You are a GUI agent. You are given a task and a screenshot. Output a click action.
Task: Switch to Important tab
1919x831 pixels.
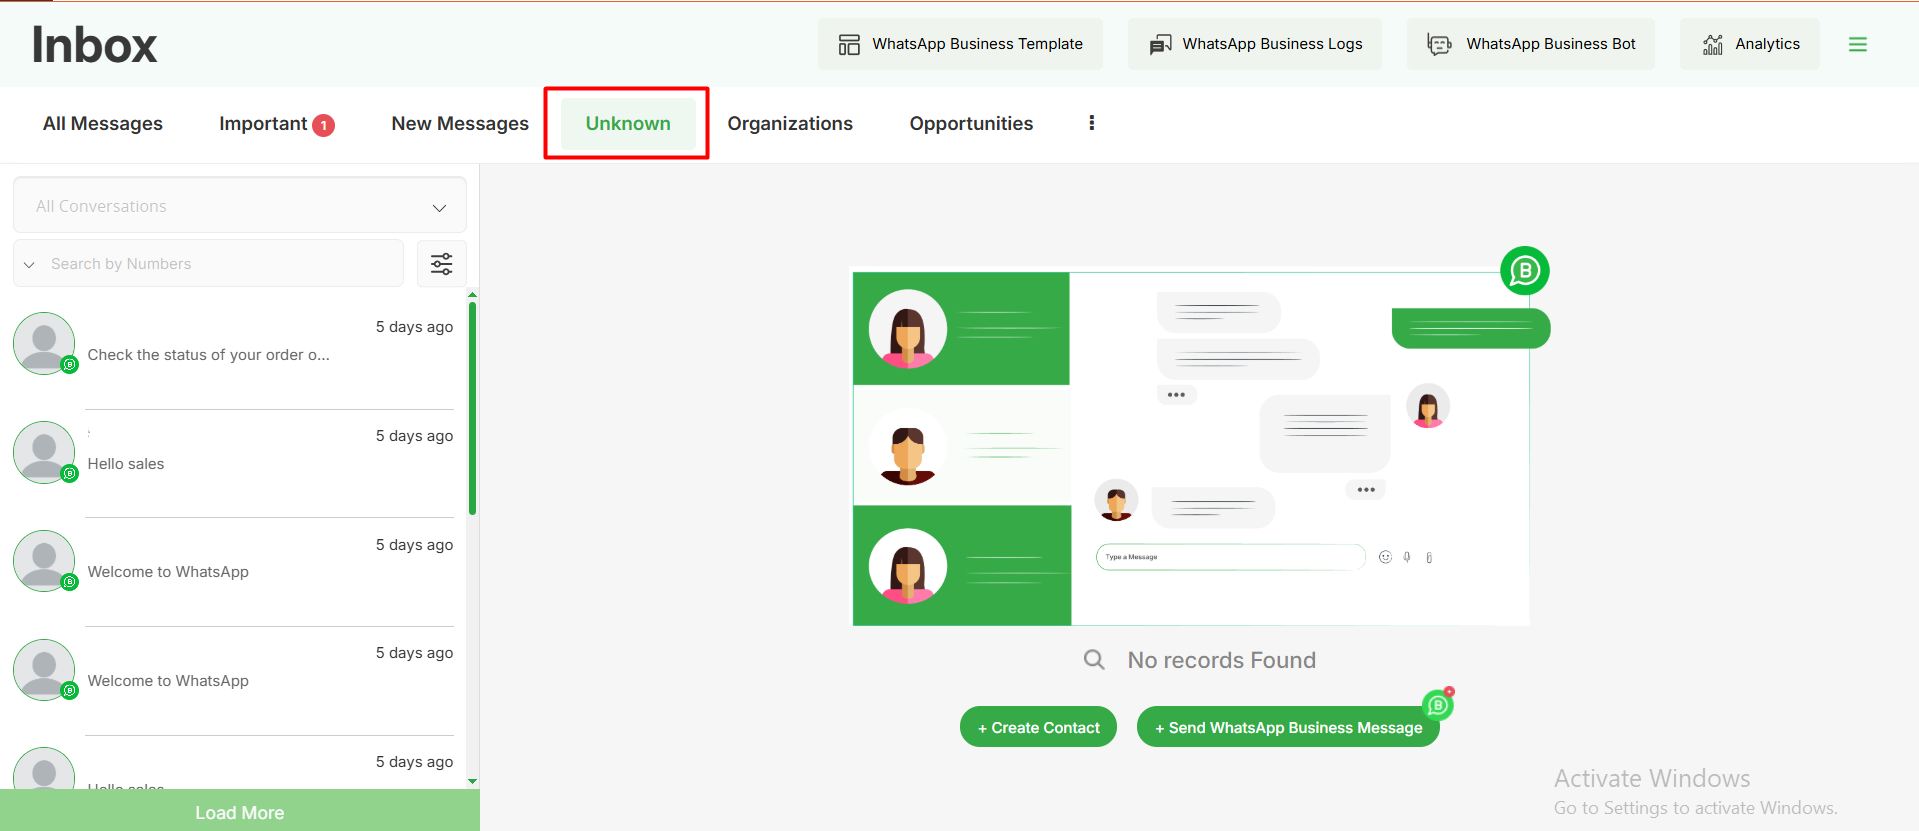(276, 123)
